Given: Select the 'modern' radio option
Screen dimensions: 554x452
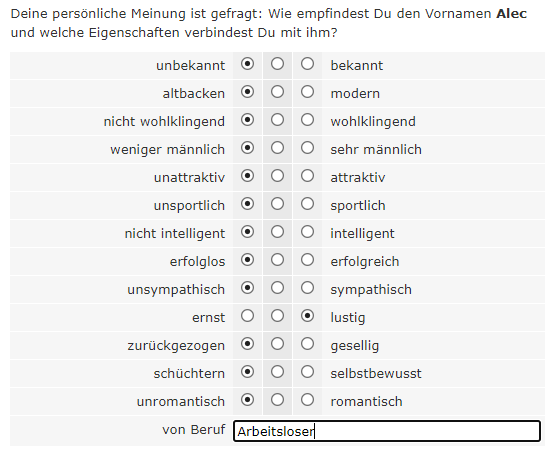Looking at the screenshot, I should (x=307, y=92).
